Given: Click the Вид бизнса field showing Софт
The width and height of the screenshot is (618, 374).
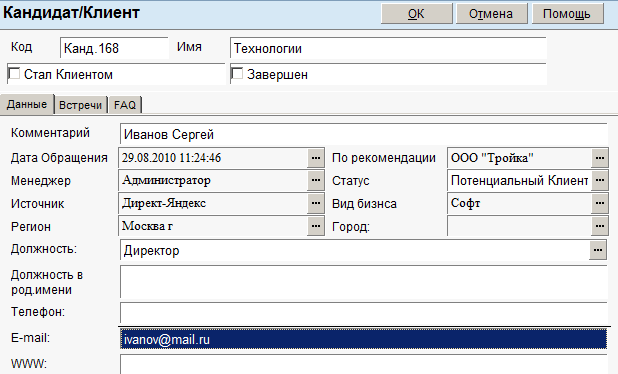Looking at the screenshot, I should [519, 203].
